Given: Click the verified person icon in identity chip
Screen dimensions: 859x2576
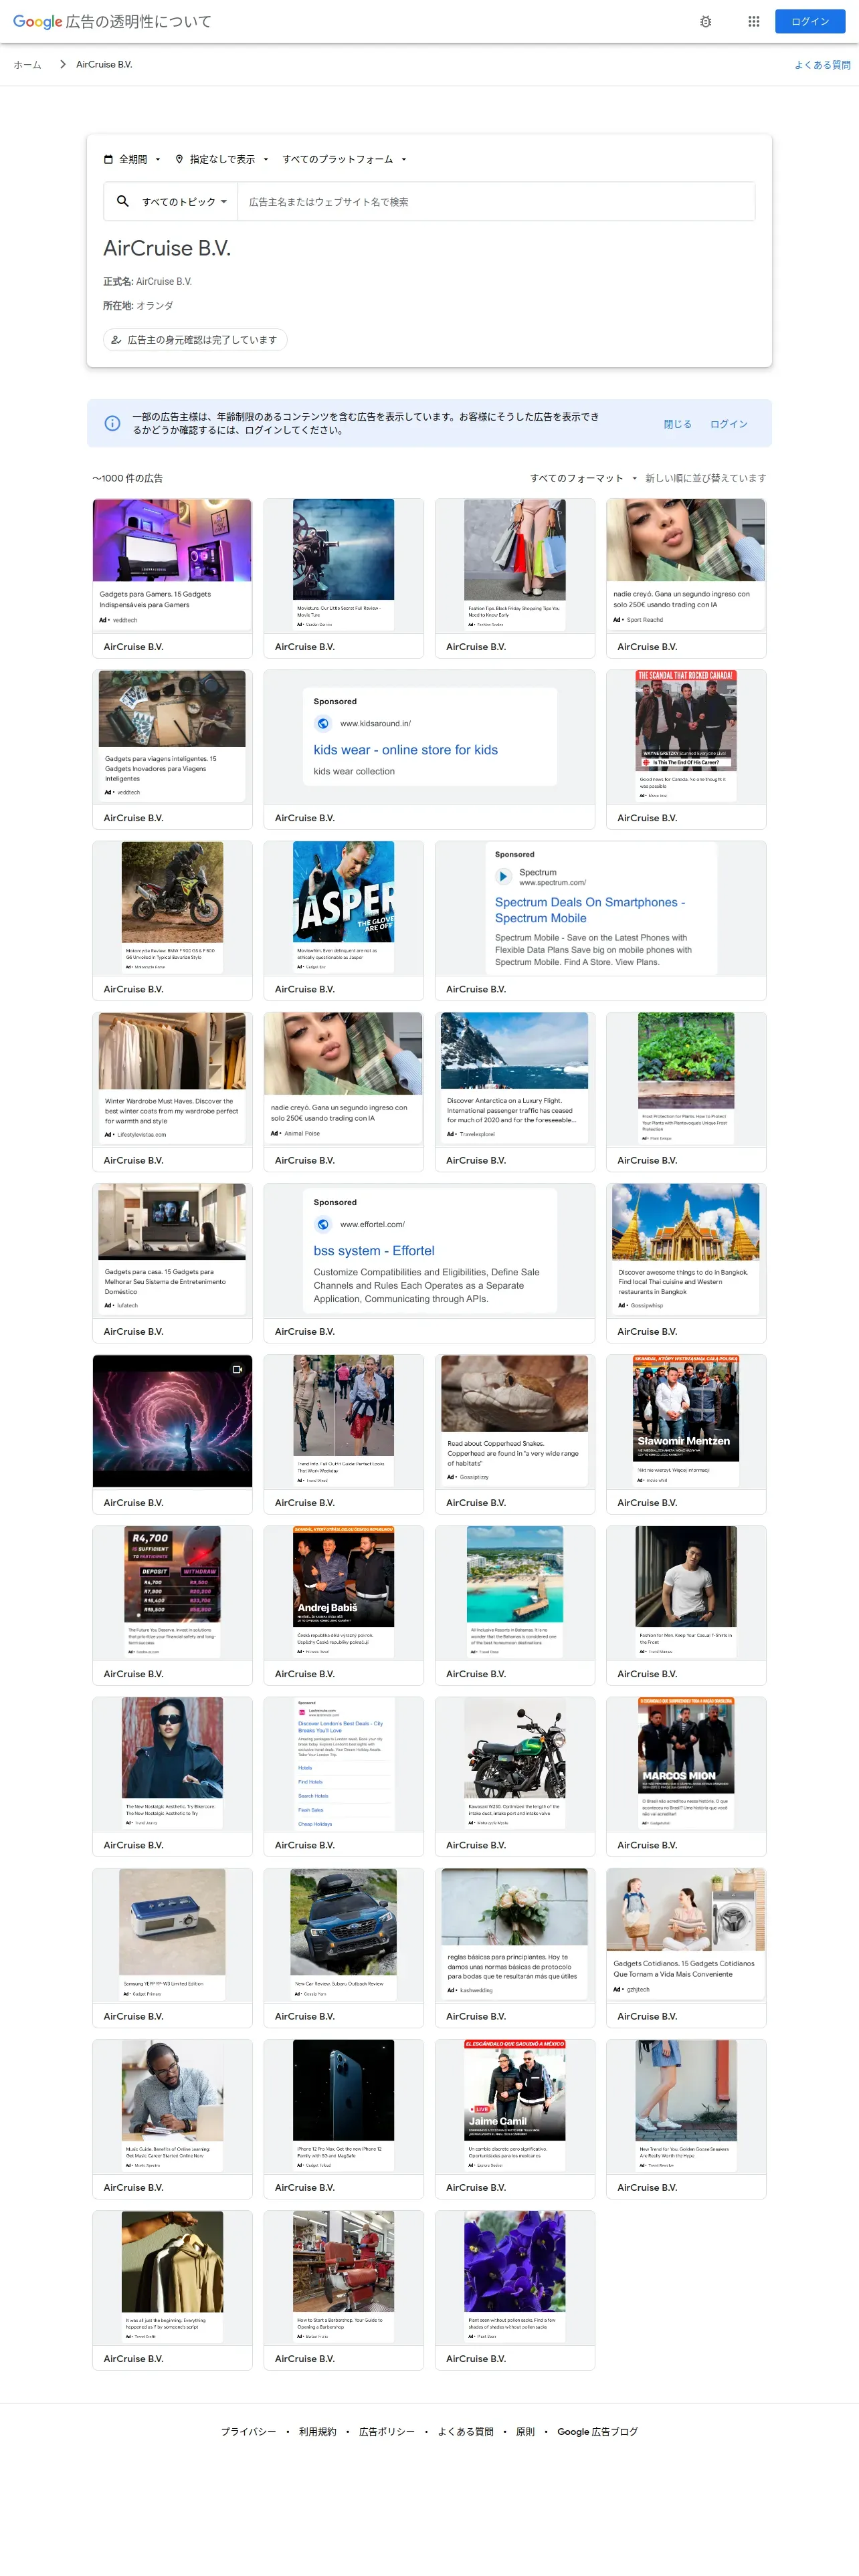Looking at the screenshot, I should (116, 340).
